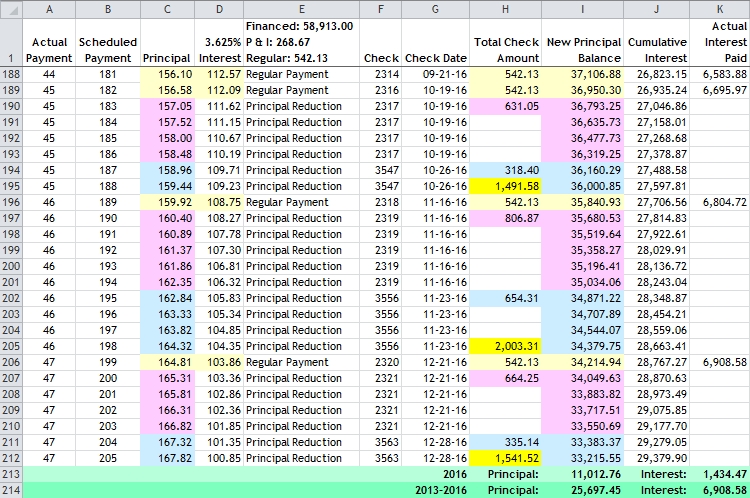Select 2016 interest total 1,434.47
Viewport: 750px width, 498px height.
(x=720, y=474)
